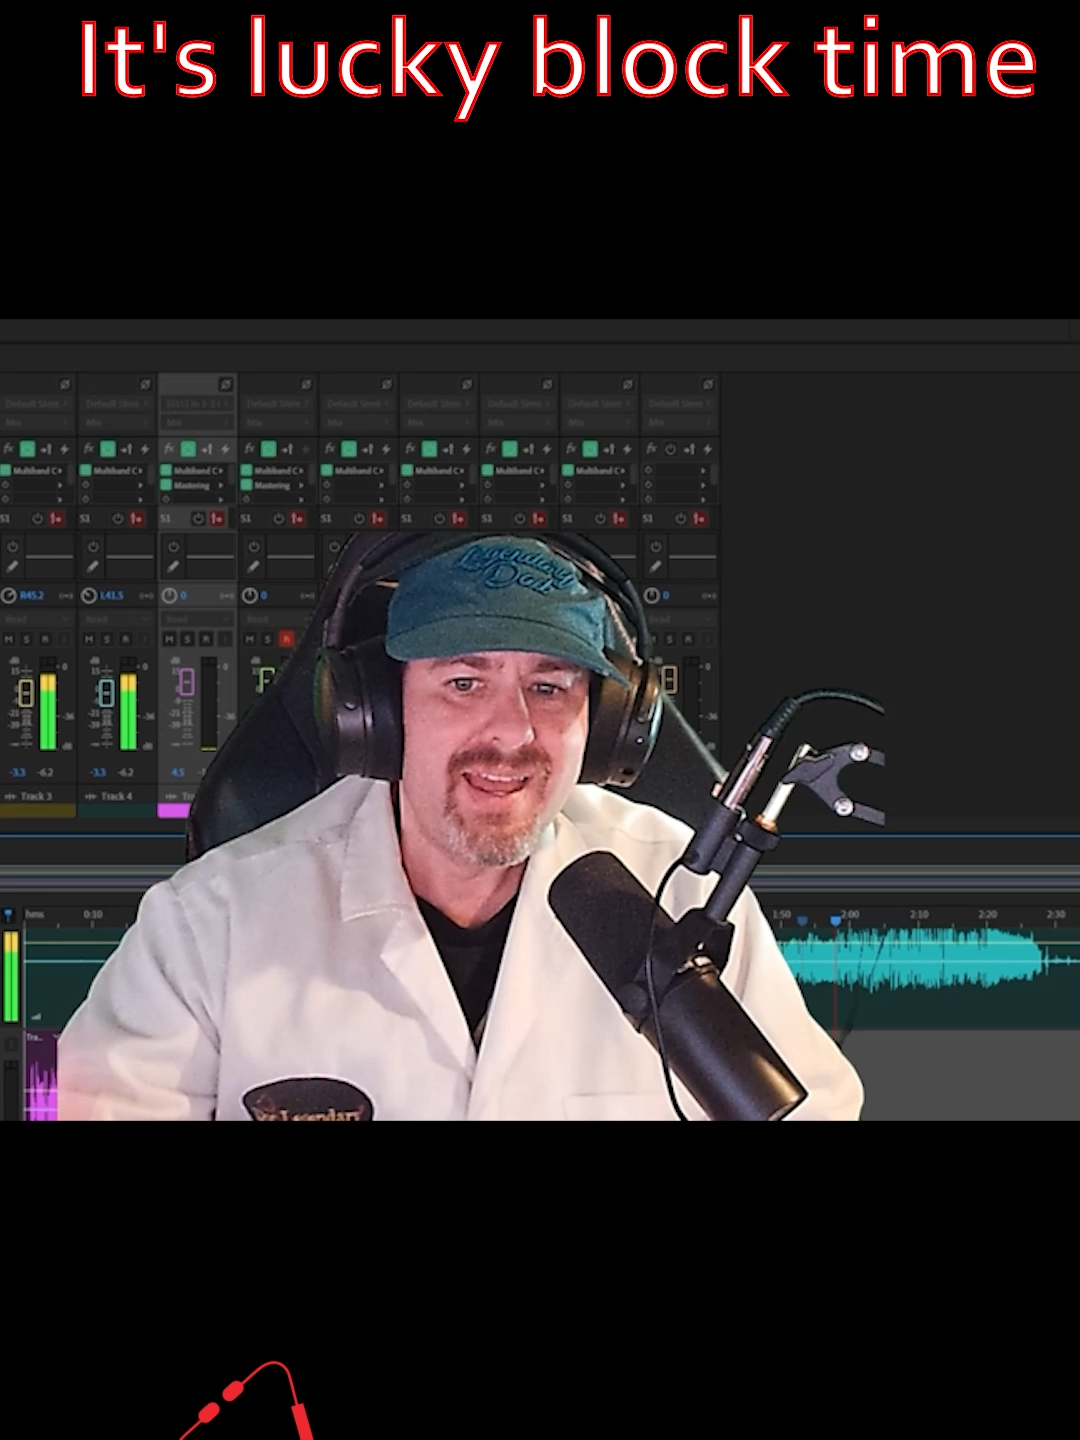Toggle polarity icon on rightmost mixer channel
Screen dimensions: 1080x1440
click(x=708, y=385)
